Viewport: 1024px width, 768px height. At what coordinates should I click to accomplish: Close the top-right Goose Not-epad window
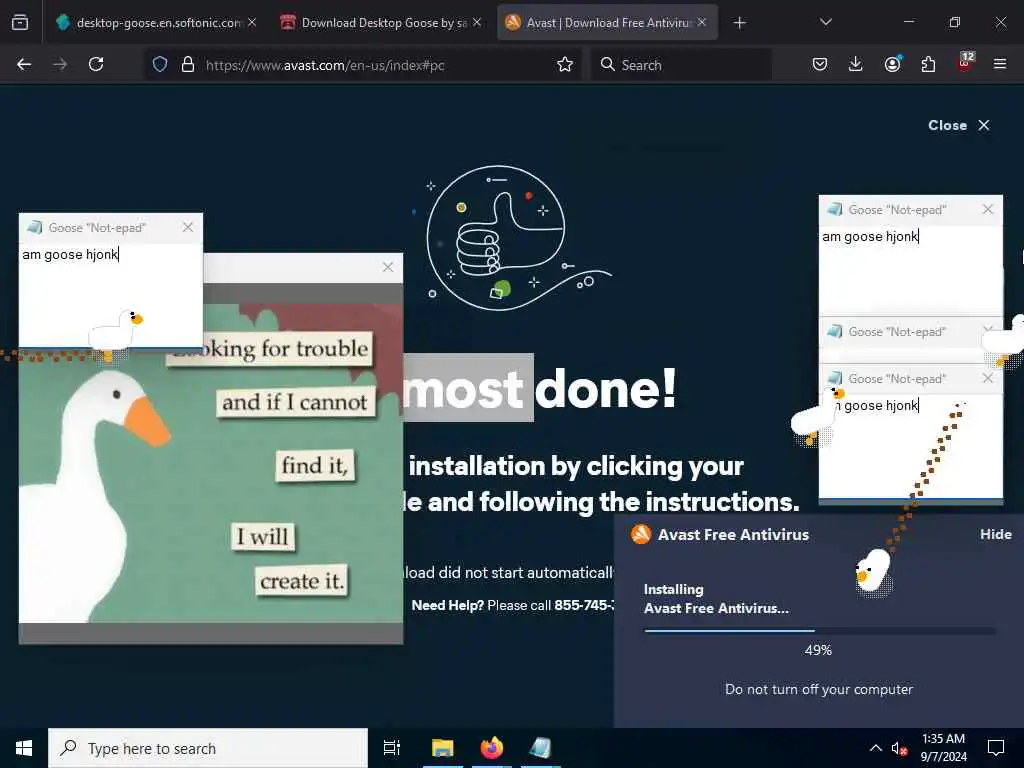point(988,209)
